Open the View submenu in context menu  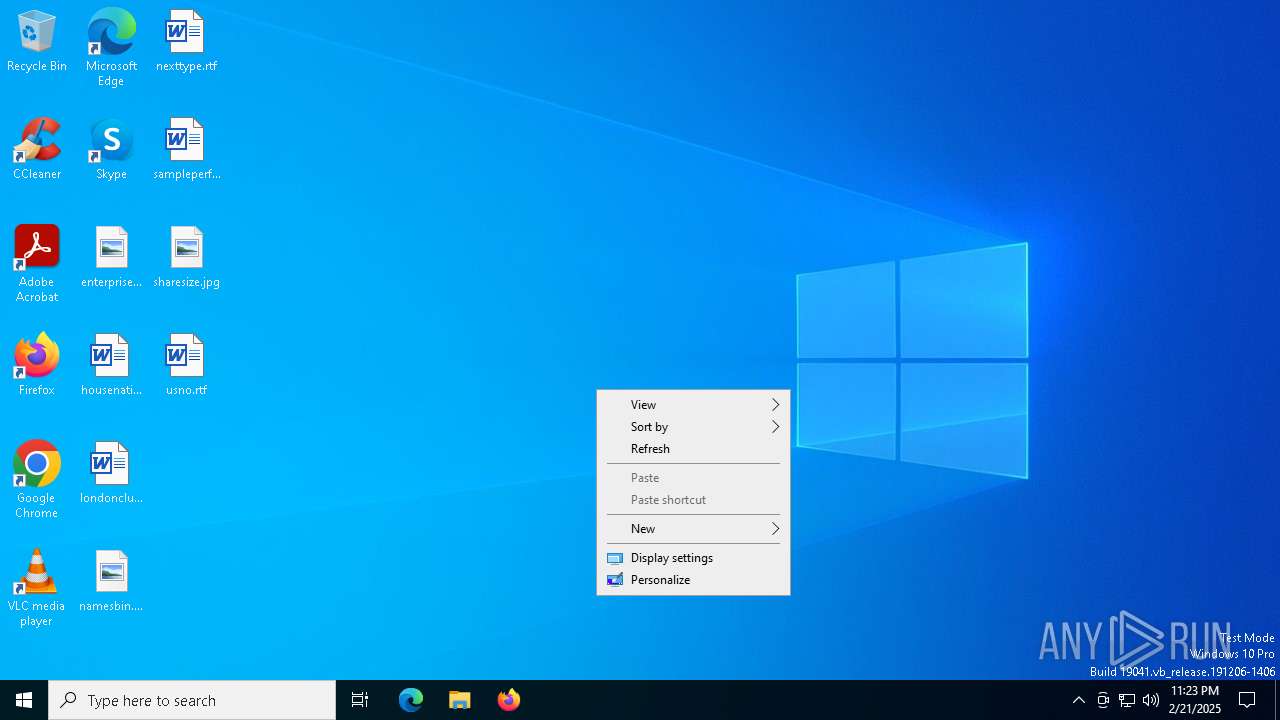(x=693, y=405)
